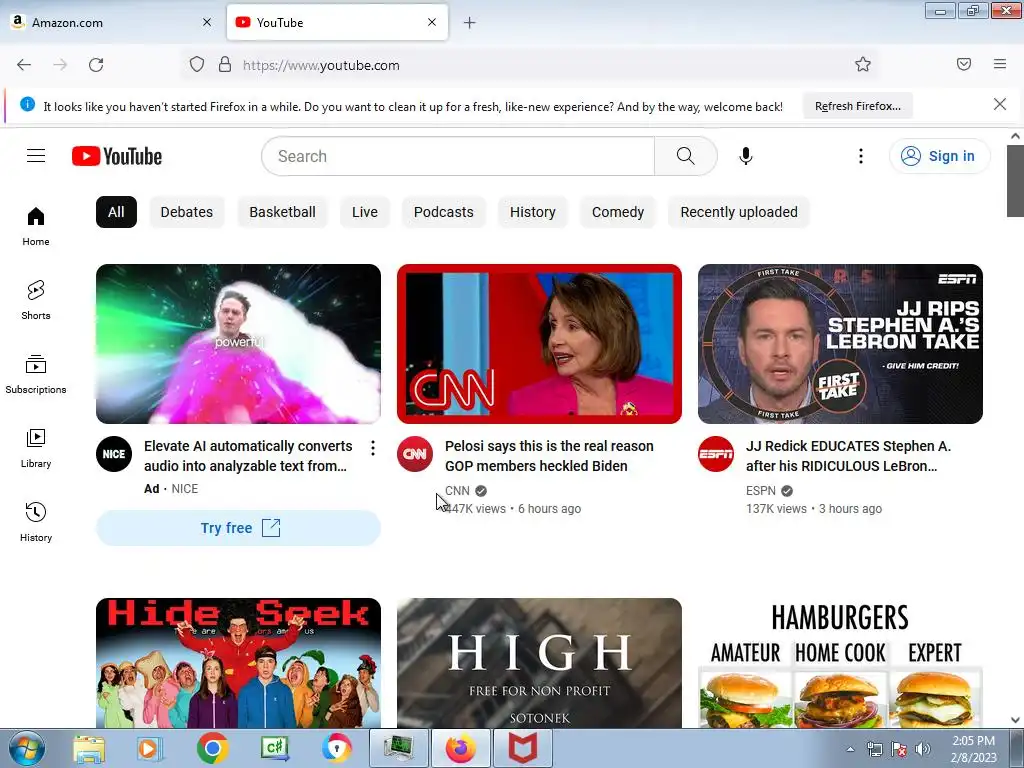This screenshot has width=1024, height=768.
Task: Open YouTube settings three-dot menu
Action: click(x=861, y=156)
